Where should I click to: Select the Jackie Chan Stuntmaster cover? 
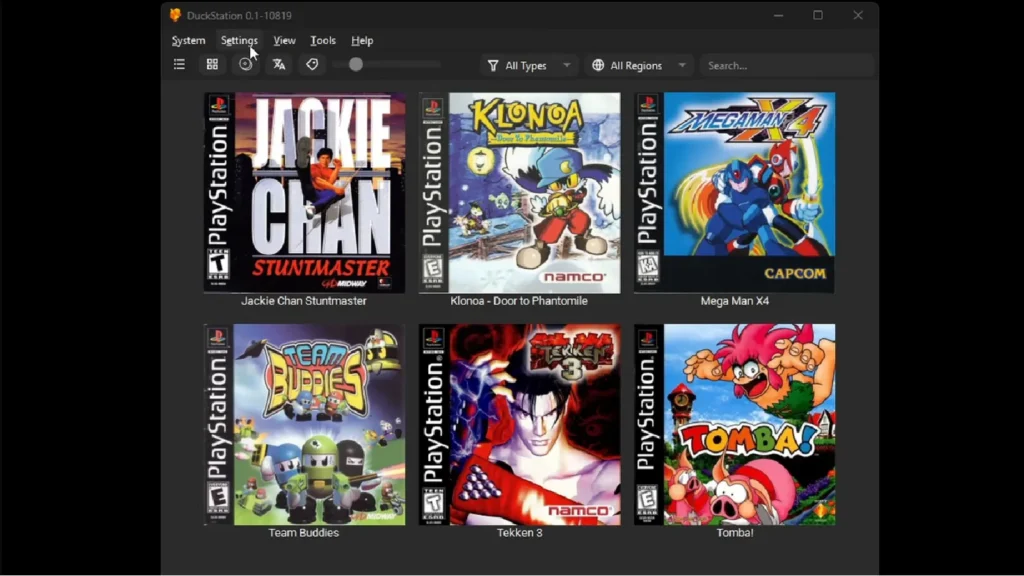pos(304,193)
